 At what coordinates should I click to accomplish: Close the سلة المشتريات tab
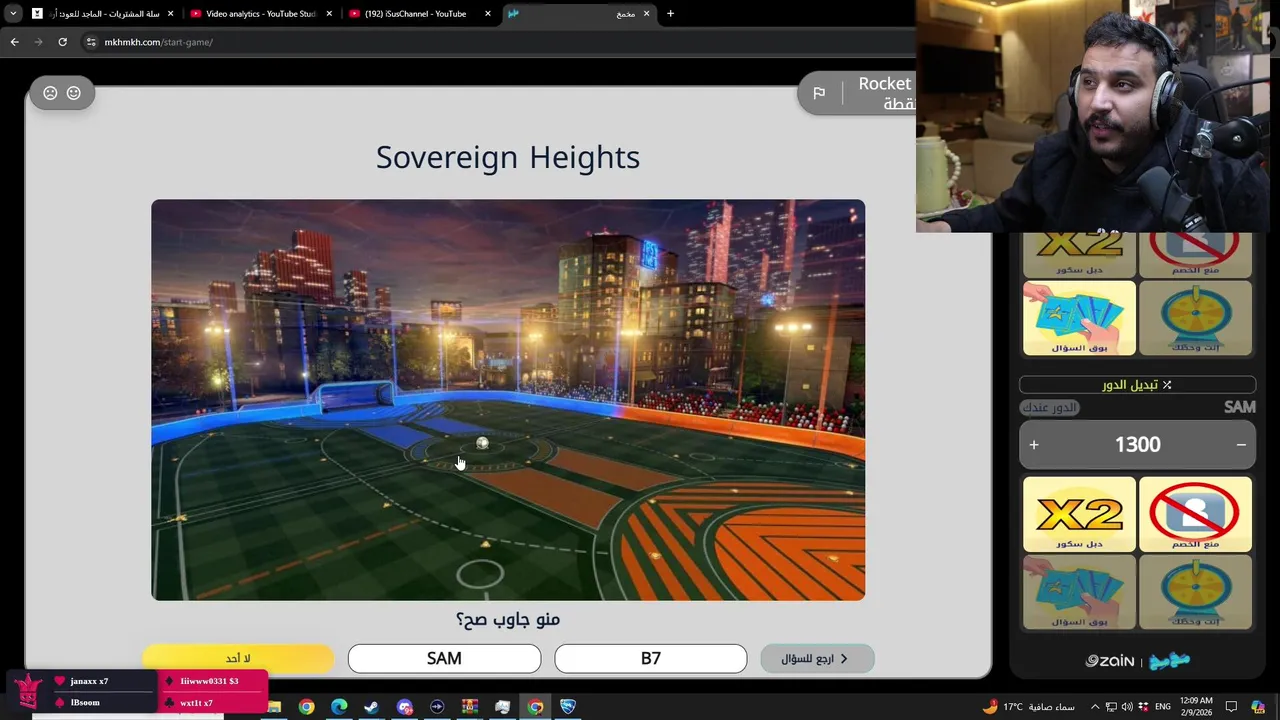coord(170,14)
